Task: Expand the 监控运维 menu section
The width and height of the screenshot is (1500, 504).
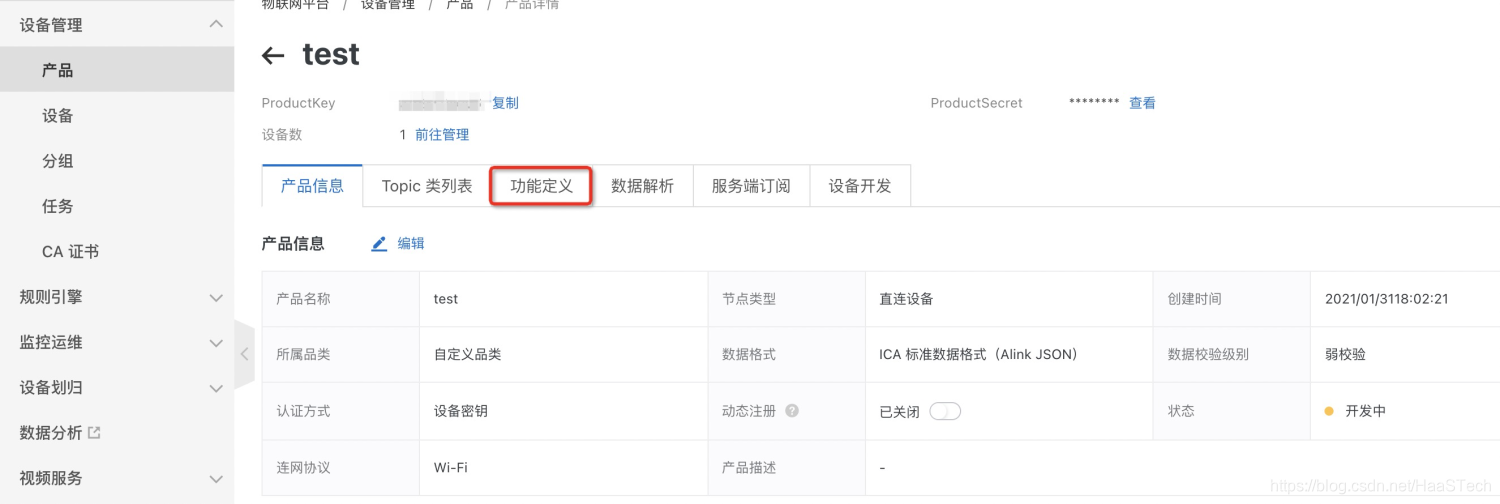Action: click(216, 343)
